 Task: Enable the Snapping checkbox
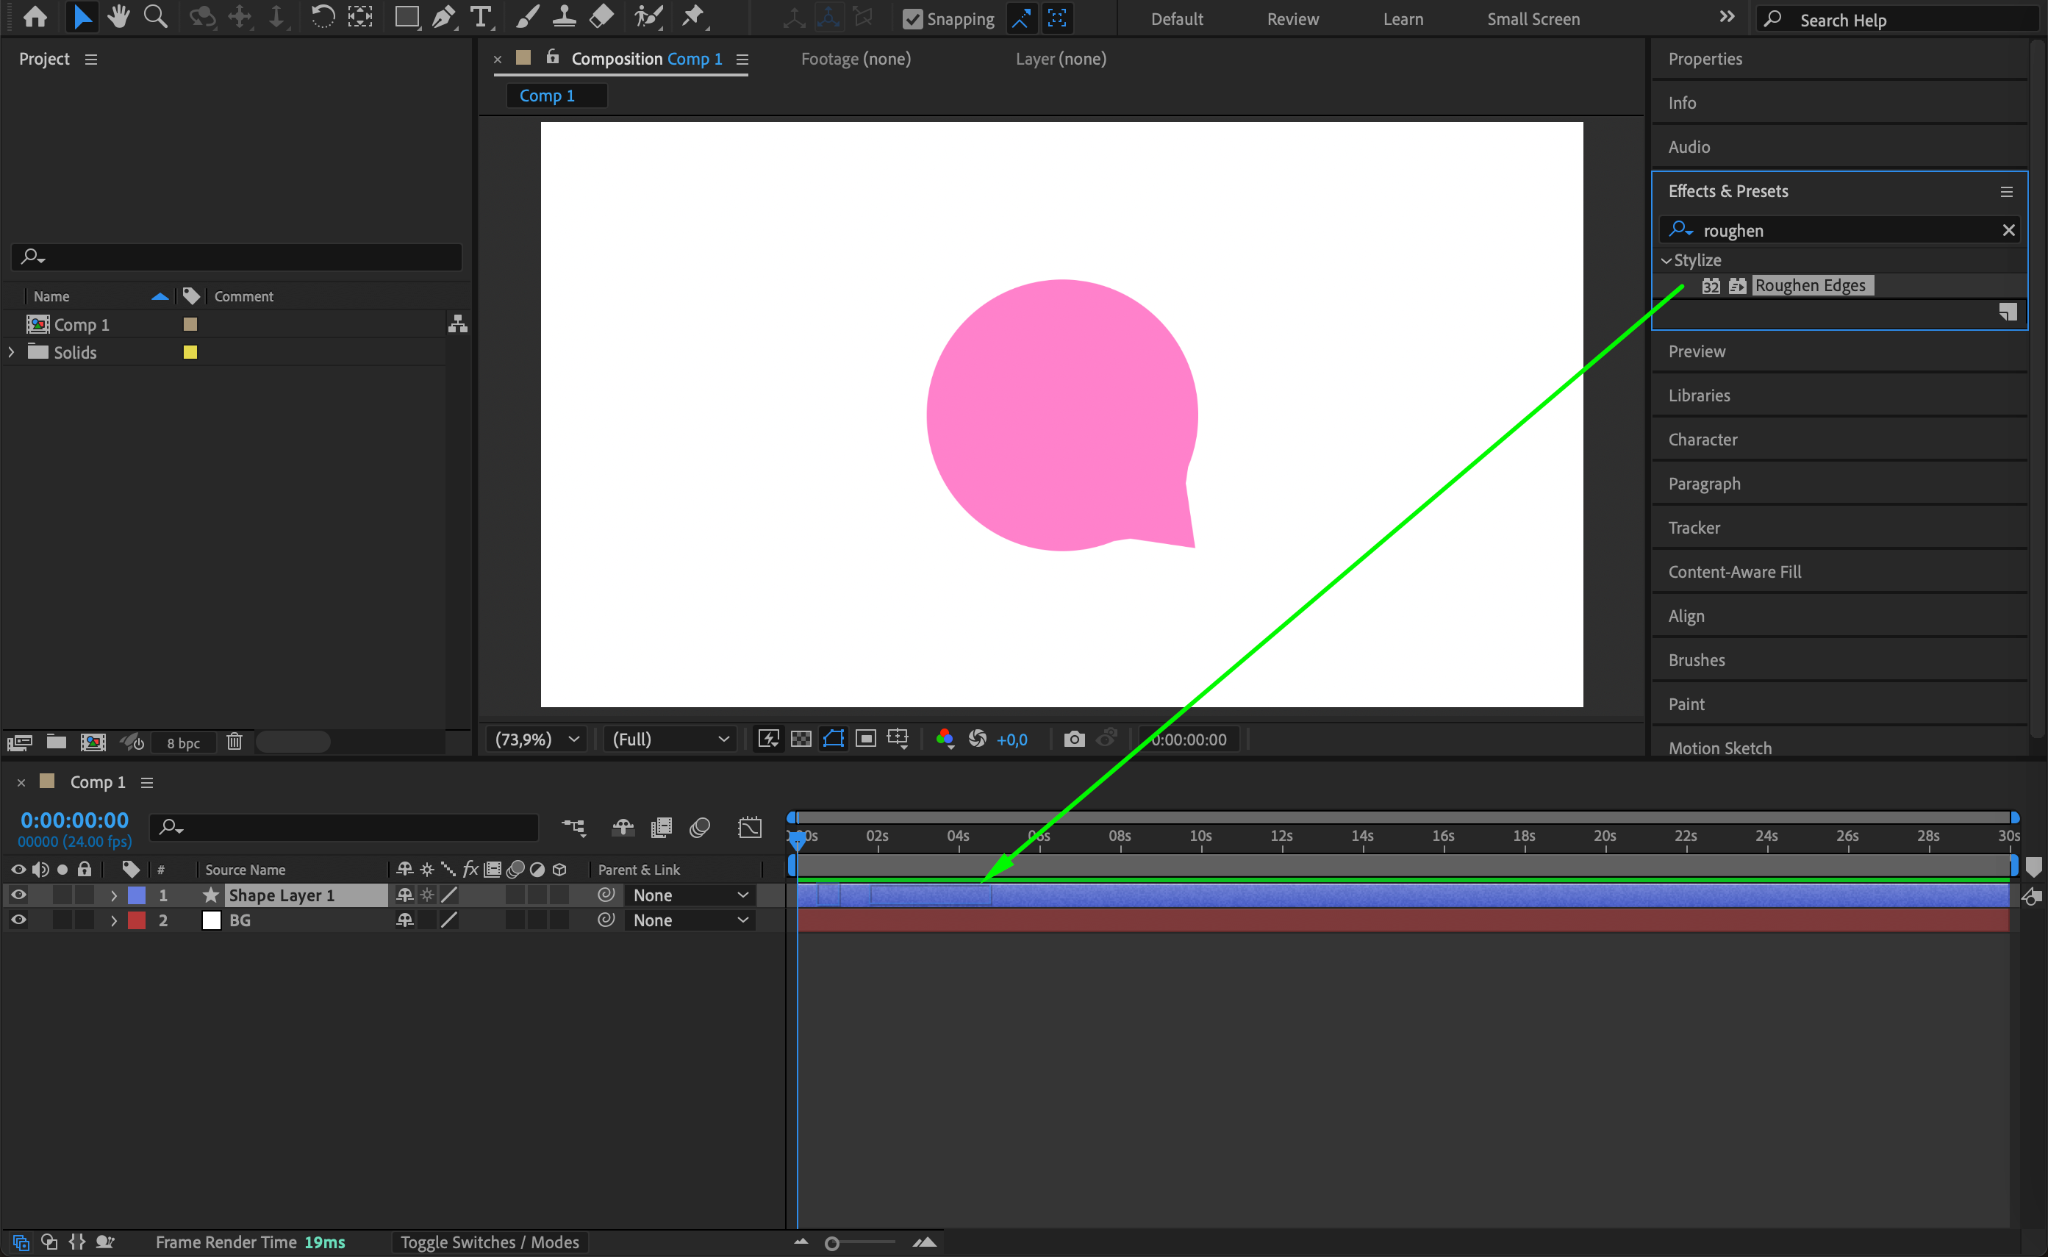[x=912, y=19]
